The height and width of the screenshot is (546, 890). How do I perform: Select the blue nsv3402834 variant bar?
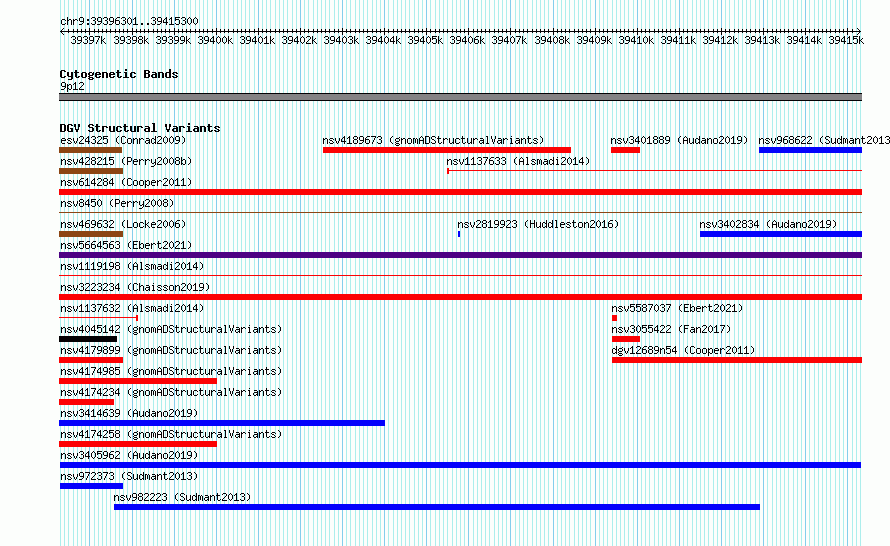coord(780,234)
